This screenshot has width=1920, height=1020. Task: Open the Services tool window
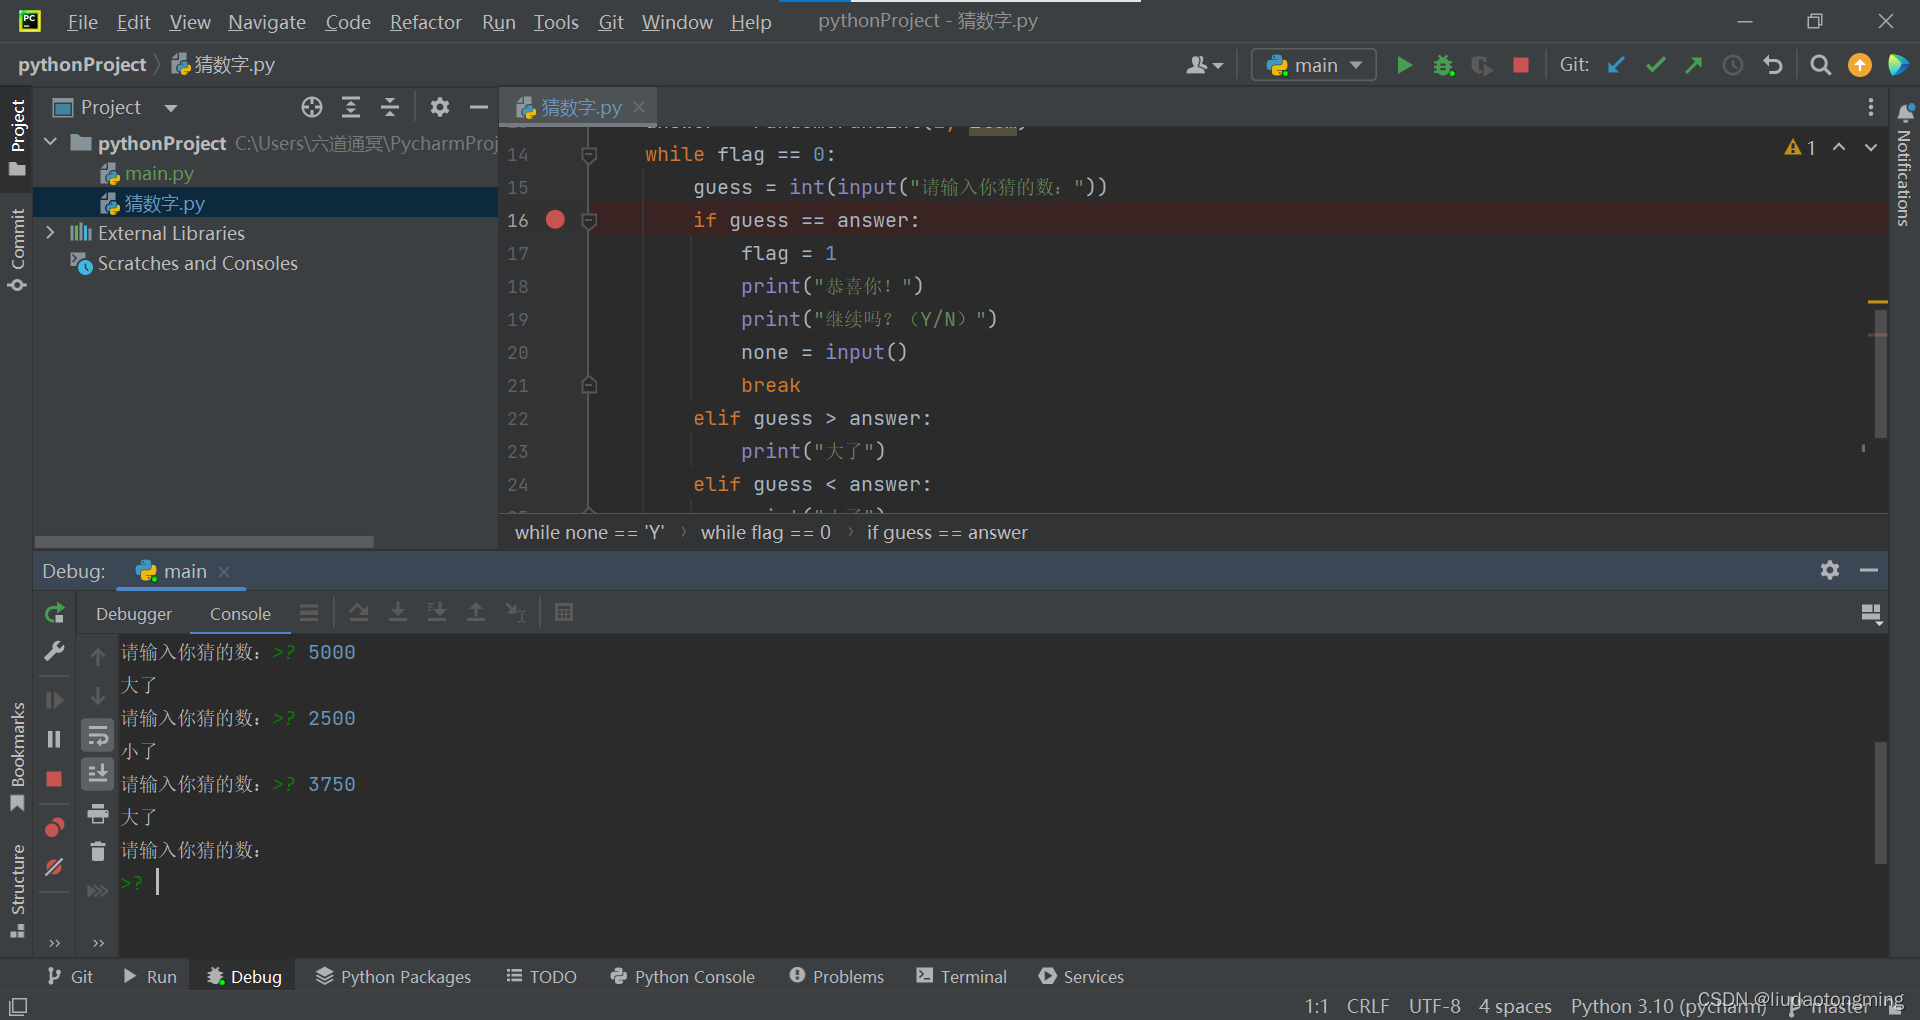pos(1081,976)
